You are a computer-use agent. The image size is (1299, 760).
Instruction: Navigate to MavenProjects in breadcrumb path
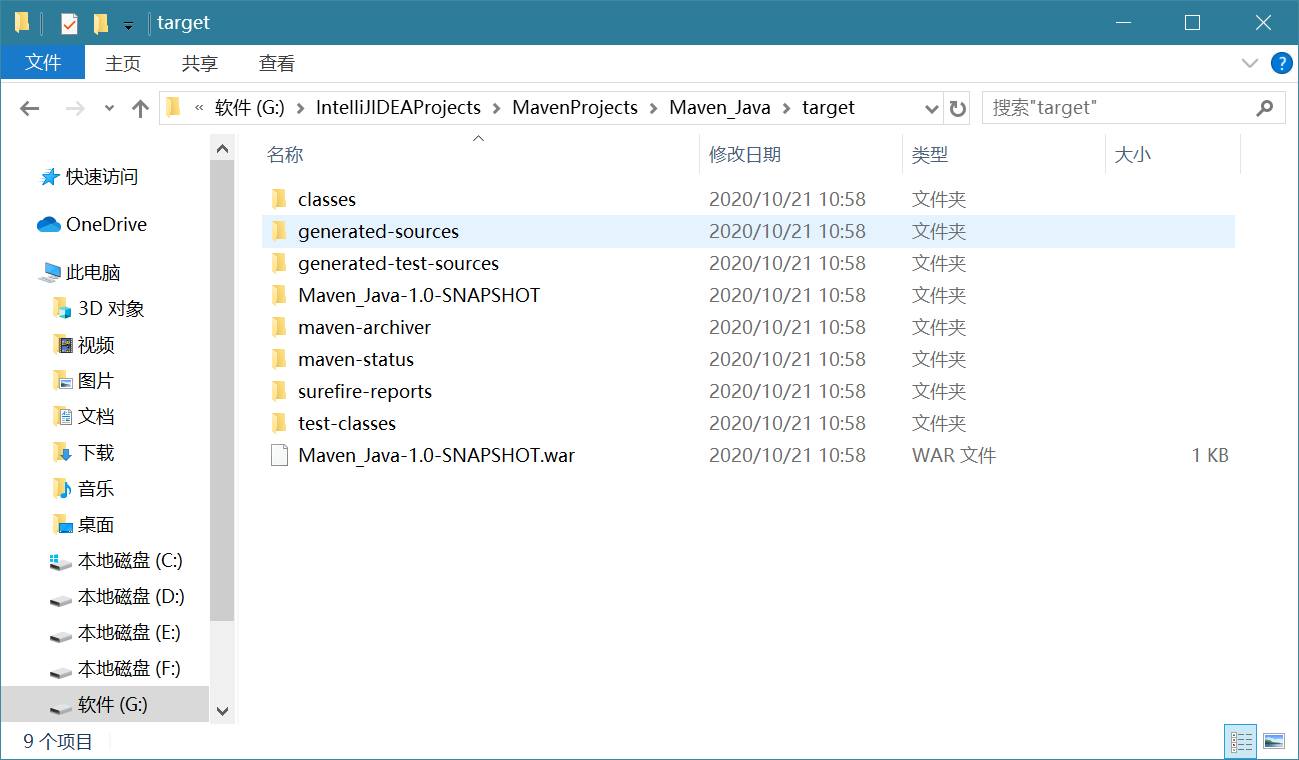575,108
